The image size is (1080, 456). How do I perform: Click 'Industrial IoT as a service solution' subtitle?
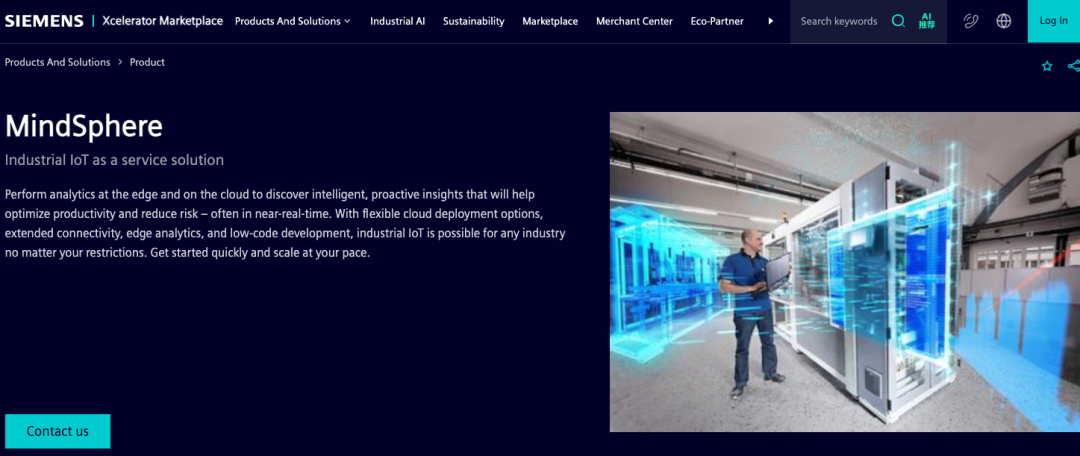tap(114, 160)
